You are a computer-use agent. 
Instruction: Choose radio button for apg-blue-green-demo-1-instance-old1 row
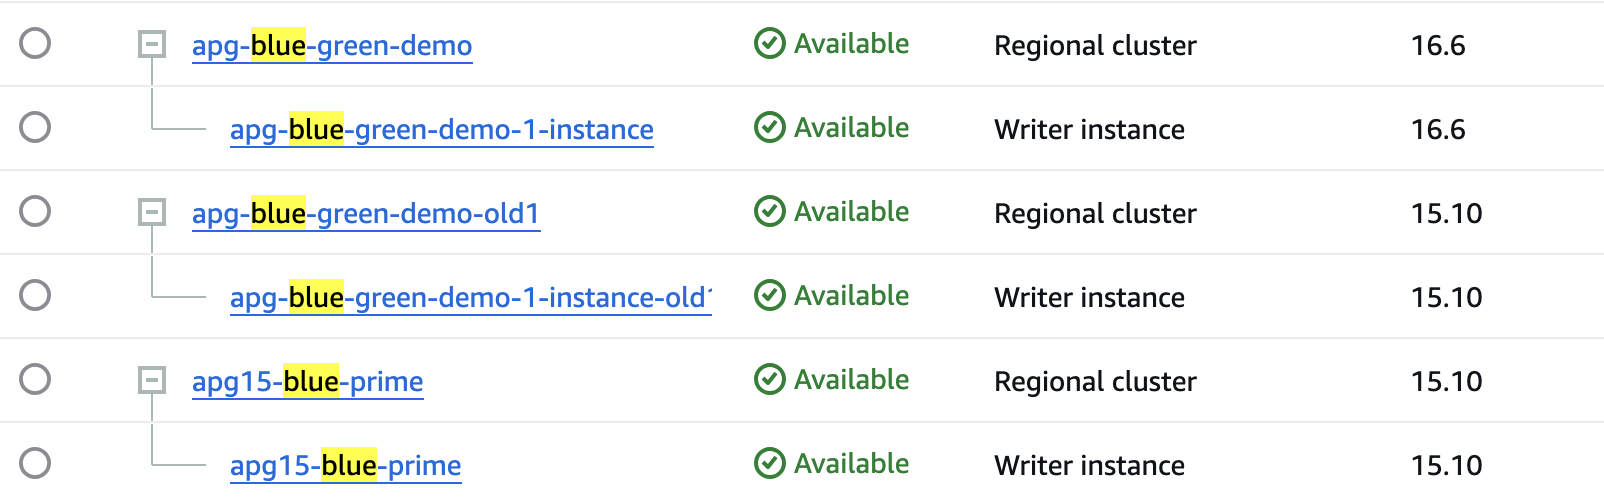point(35,296)
